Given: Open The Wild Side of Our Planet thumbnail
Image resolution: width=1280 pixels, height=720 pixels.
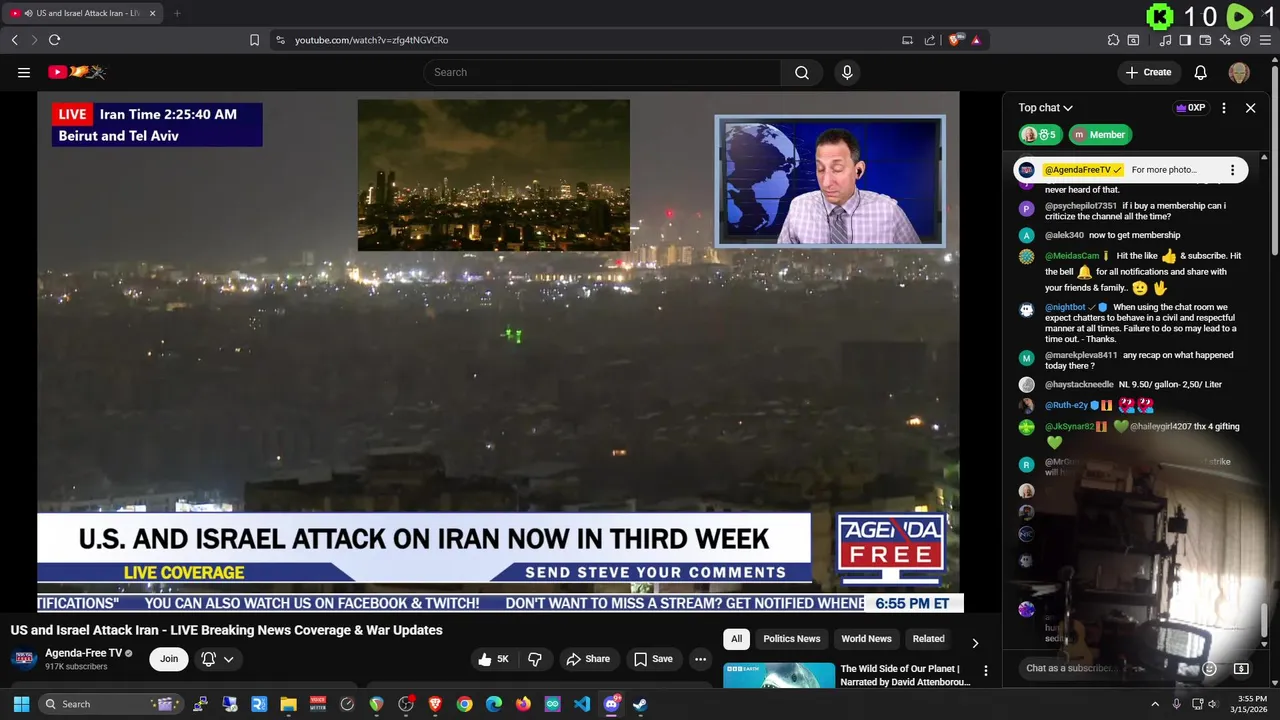Looking at the screenshot, I should pos(779,675).
